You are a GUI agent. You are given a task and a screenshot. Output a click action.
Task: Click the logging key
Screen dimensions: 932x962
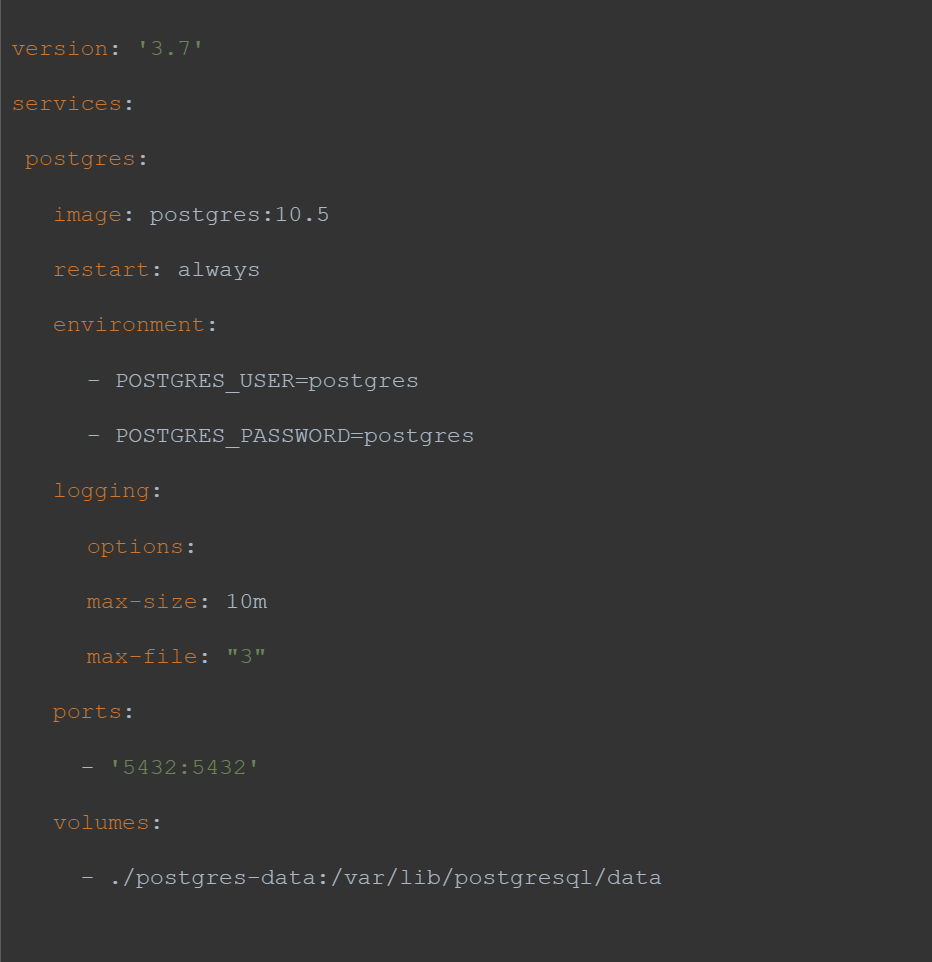(100, 491)
